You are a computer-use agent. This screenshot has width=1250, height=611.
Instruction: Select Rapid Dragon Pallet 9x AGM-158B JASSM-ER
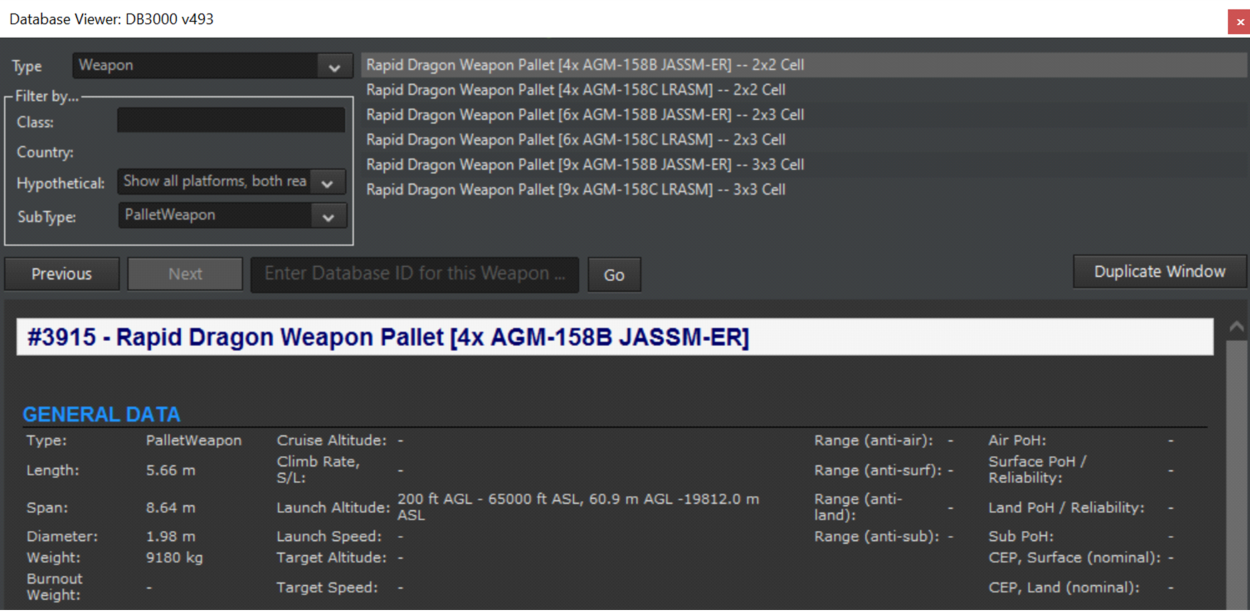[x=585, y=165]
